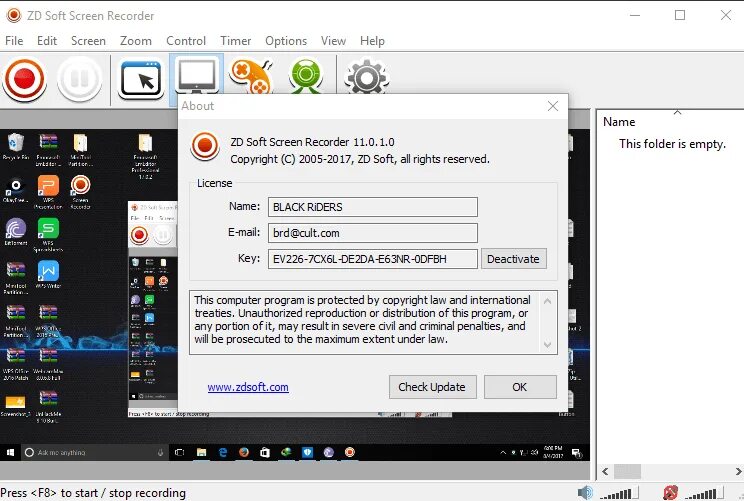Open Edge browser from the preview taskbar
Image resolution: width=744 pixels, height=501 pixels.
(223, 453)
